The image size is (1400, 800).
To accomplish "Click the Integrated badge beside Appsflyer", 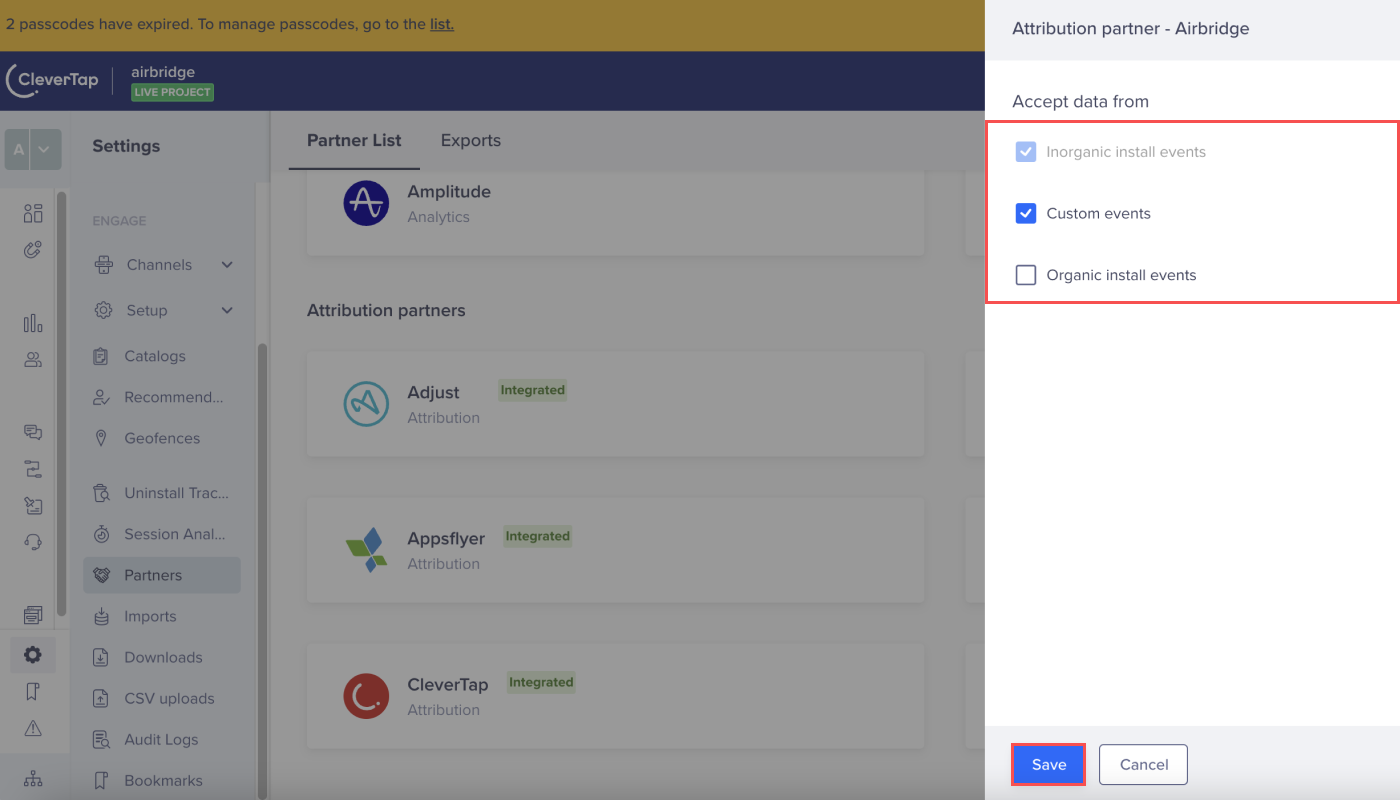I will point(537,536).
